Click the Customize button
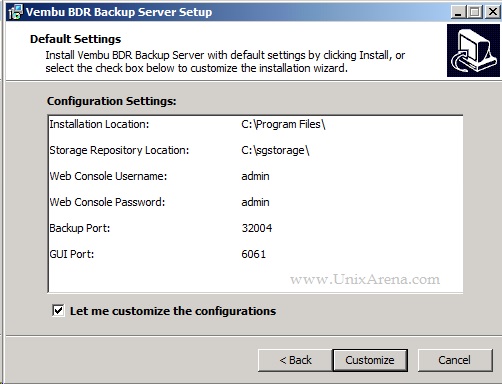Image resolution: width=502 pixels, height=384 pixels. 370,360
